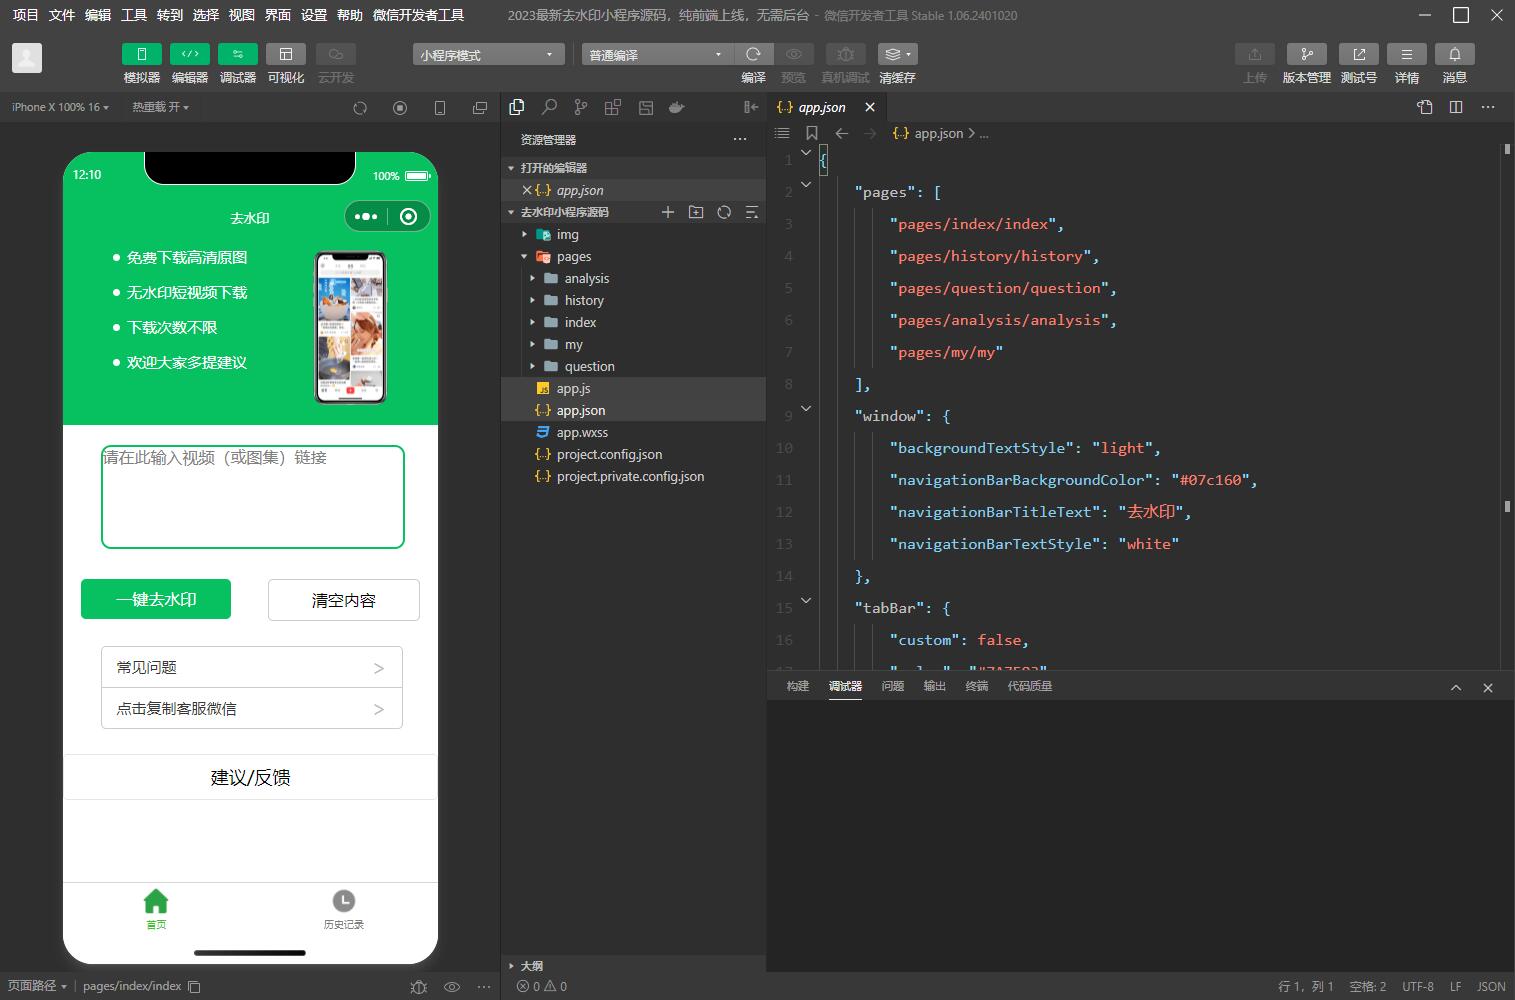This screenshot has width=1515, height=1000.
Task: Tap the 清空内容 button
Action: click(x=344, y=600)
